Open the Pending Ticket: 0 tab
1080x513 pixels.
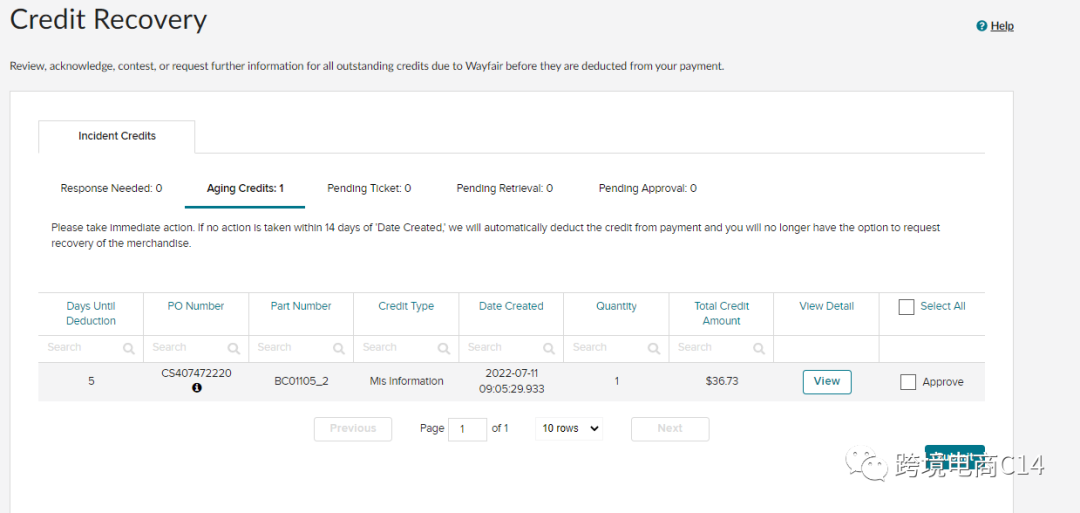click(x=369, y=188)
